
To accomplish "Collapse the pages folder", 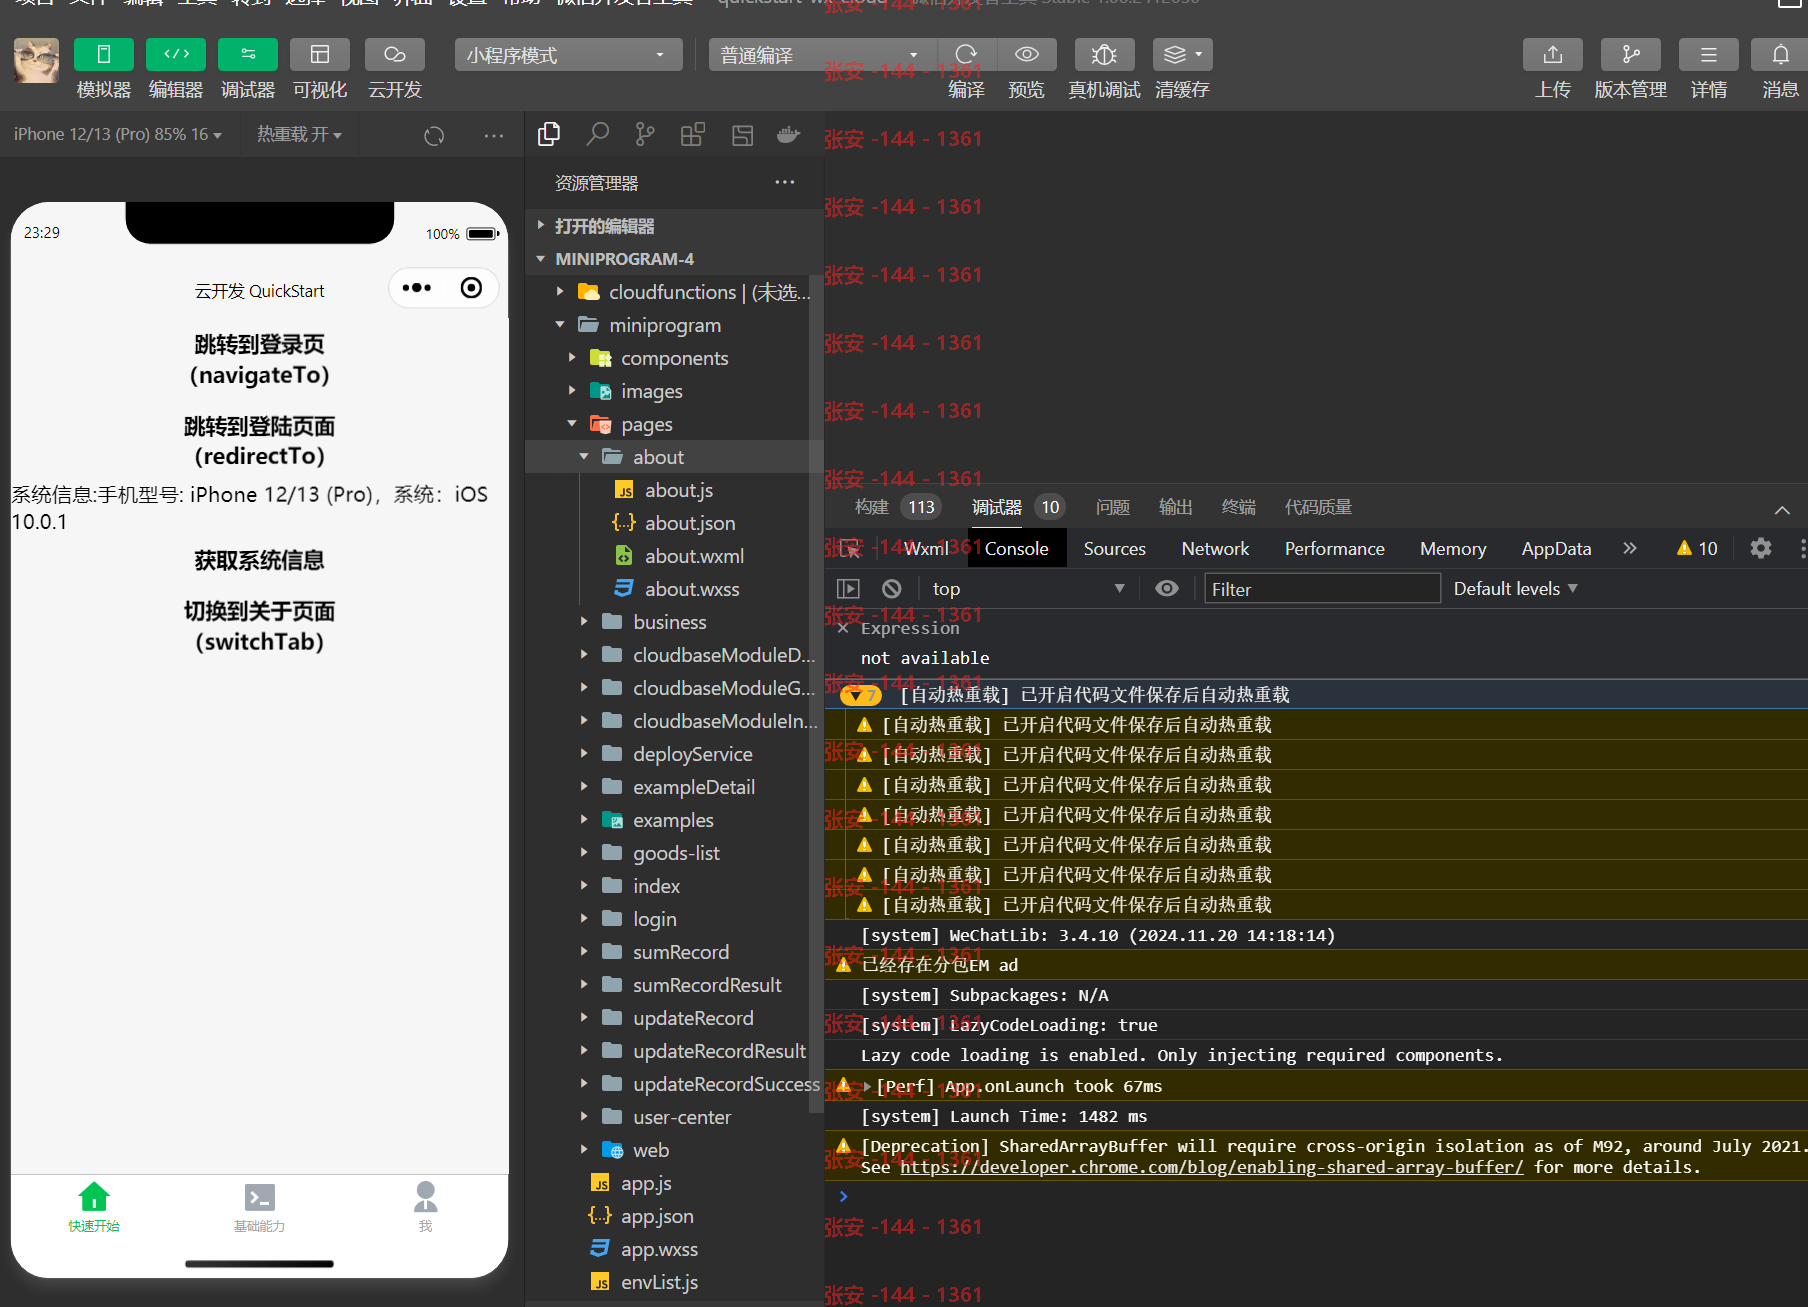I will pos(674,424).
